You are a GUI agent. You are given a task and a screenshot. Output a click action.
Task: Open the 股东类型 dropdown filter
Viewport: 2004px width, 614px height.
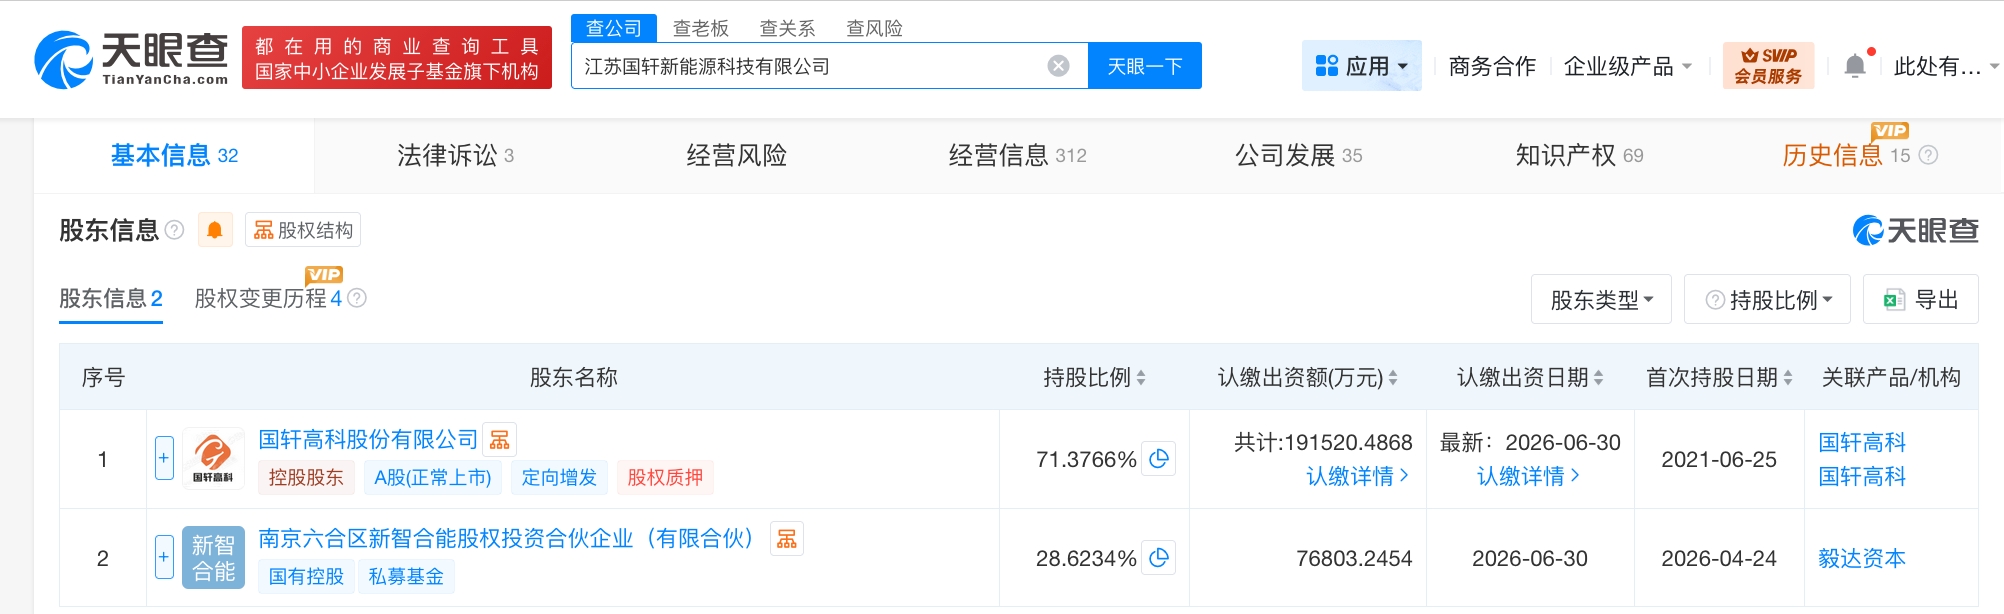coord(1600,300)
